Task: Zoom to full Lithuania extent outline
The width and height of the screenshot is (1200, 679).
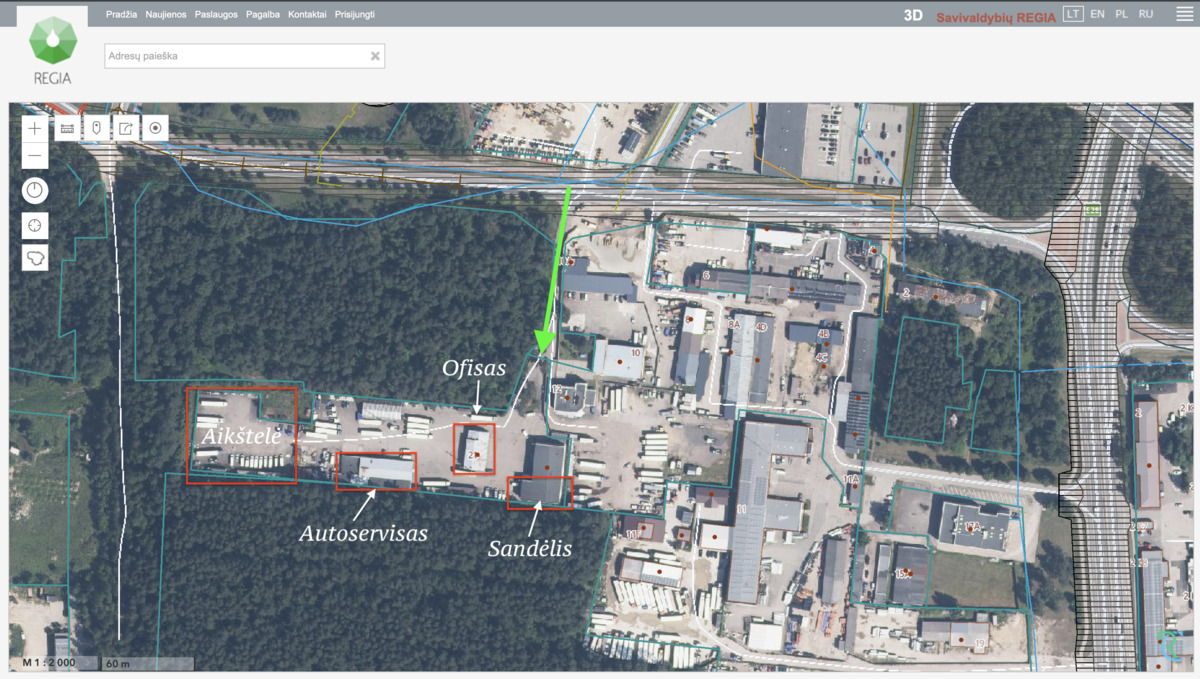Action: click(35, 258)
